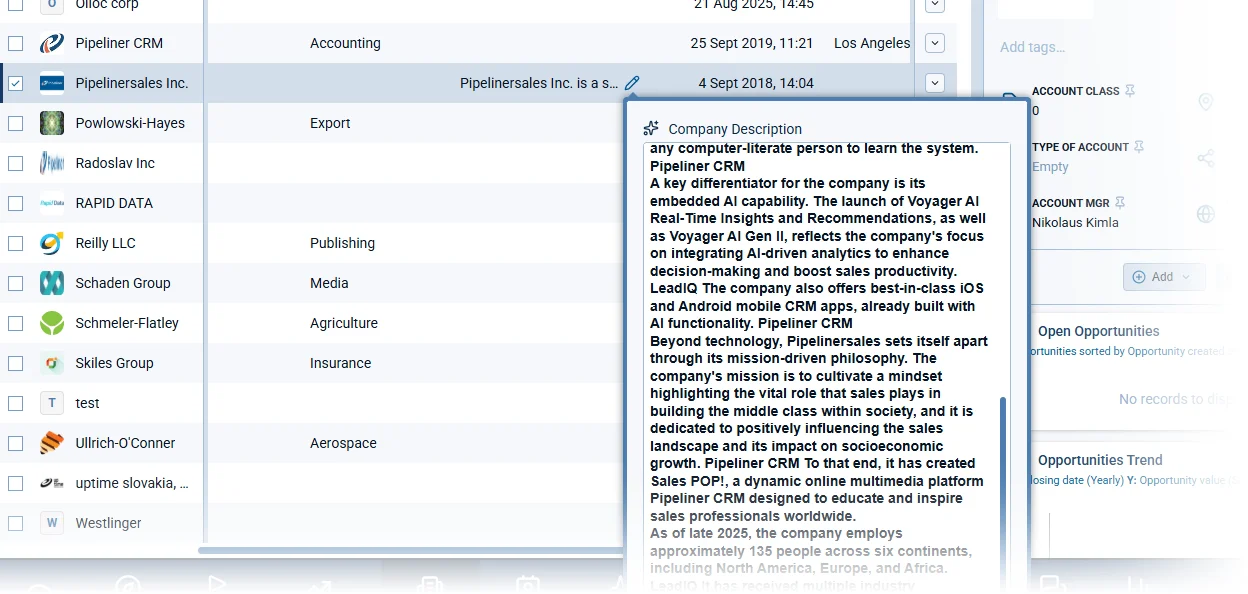1248x594 pixels.
Task: Uncheck the Pipelinersales Inc. row checkbox
Action: pyautogui.click(x=16, y=83)
